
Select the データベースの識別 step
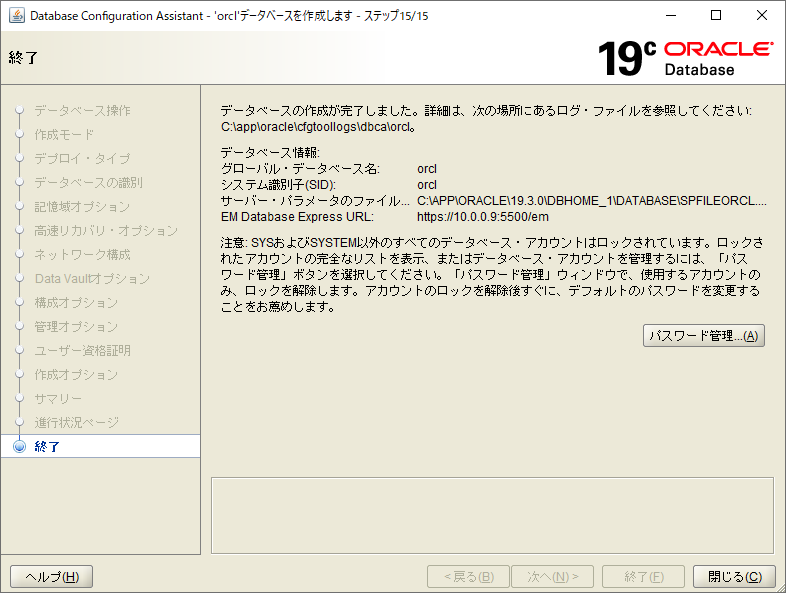point(88,182)
